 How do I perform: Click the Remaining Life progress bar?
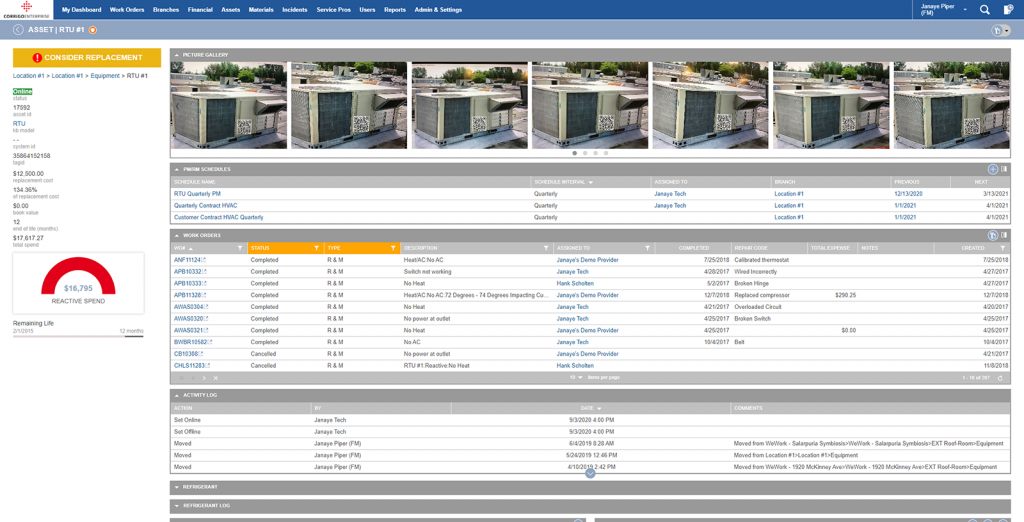pyautogui.click(x=78, y=336)
